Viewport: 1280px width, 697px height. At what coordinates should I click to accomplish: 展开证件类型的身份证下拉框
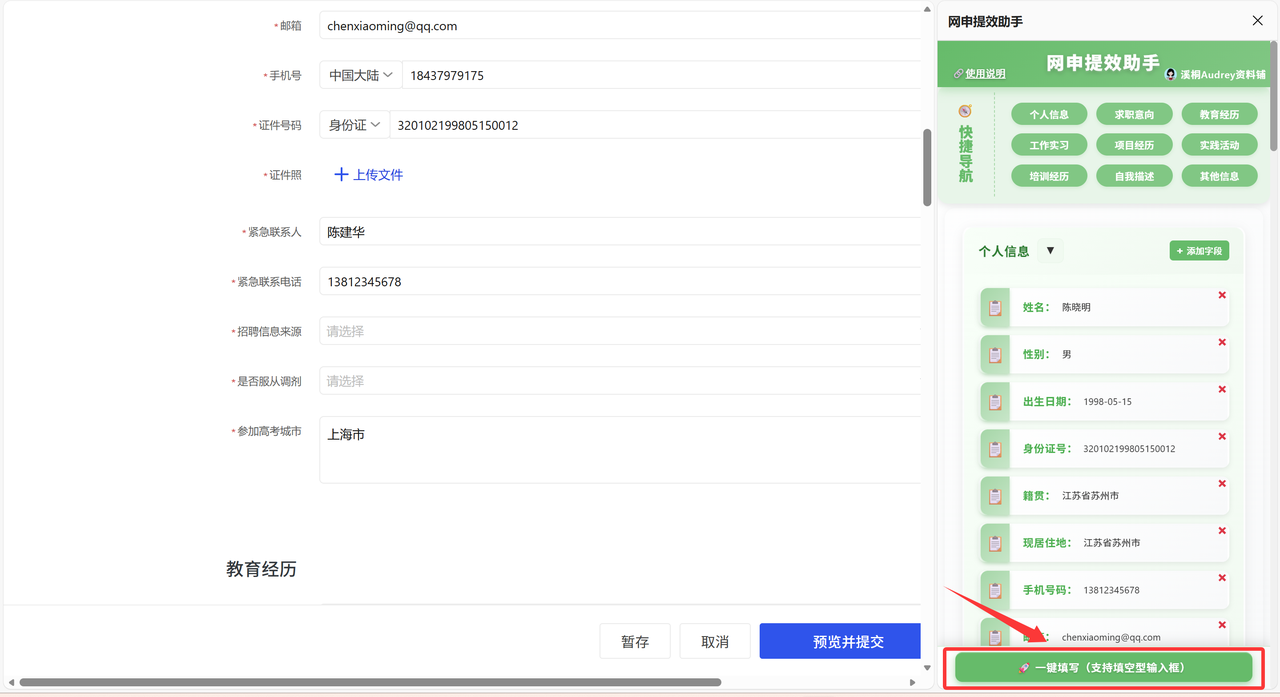[355, 125]
